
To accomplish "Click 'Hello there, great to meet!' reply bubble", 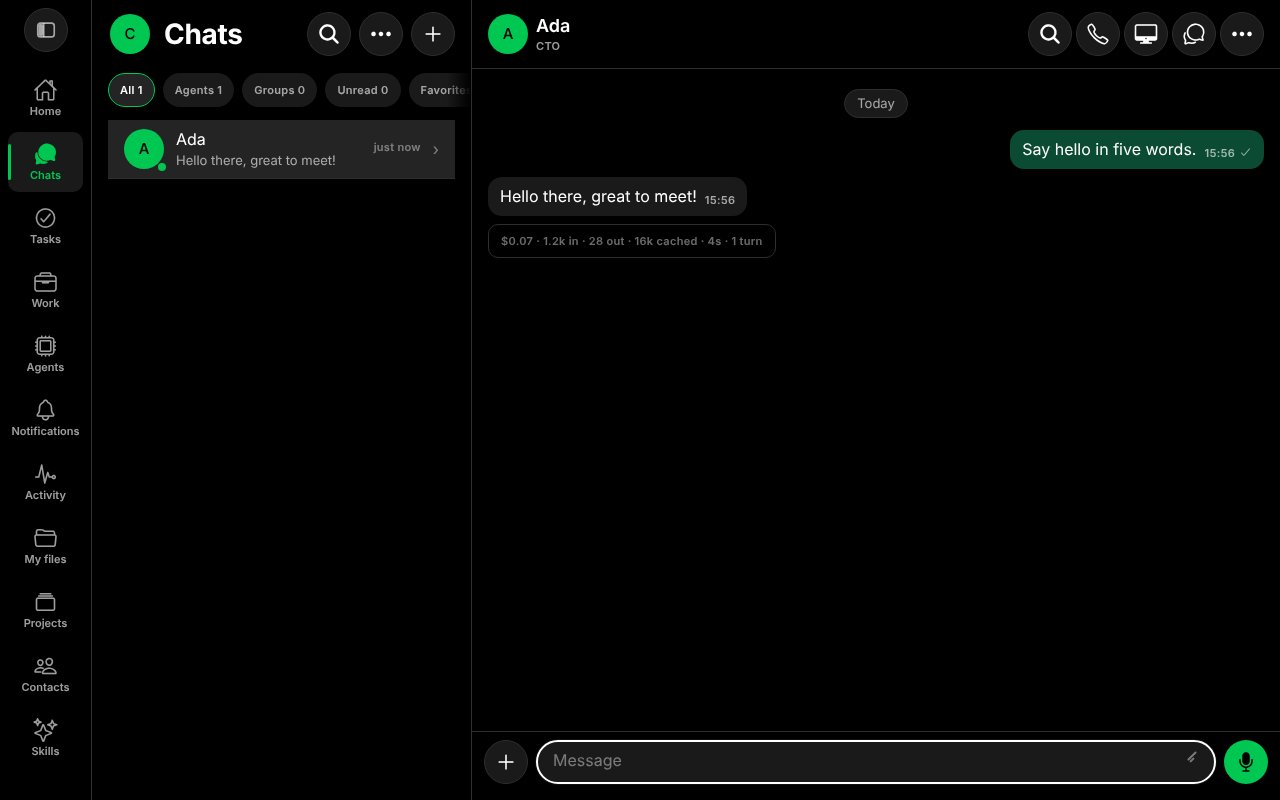I will [x=617, y=197].
